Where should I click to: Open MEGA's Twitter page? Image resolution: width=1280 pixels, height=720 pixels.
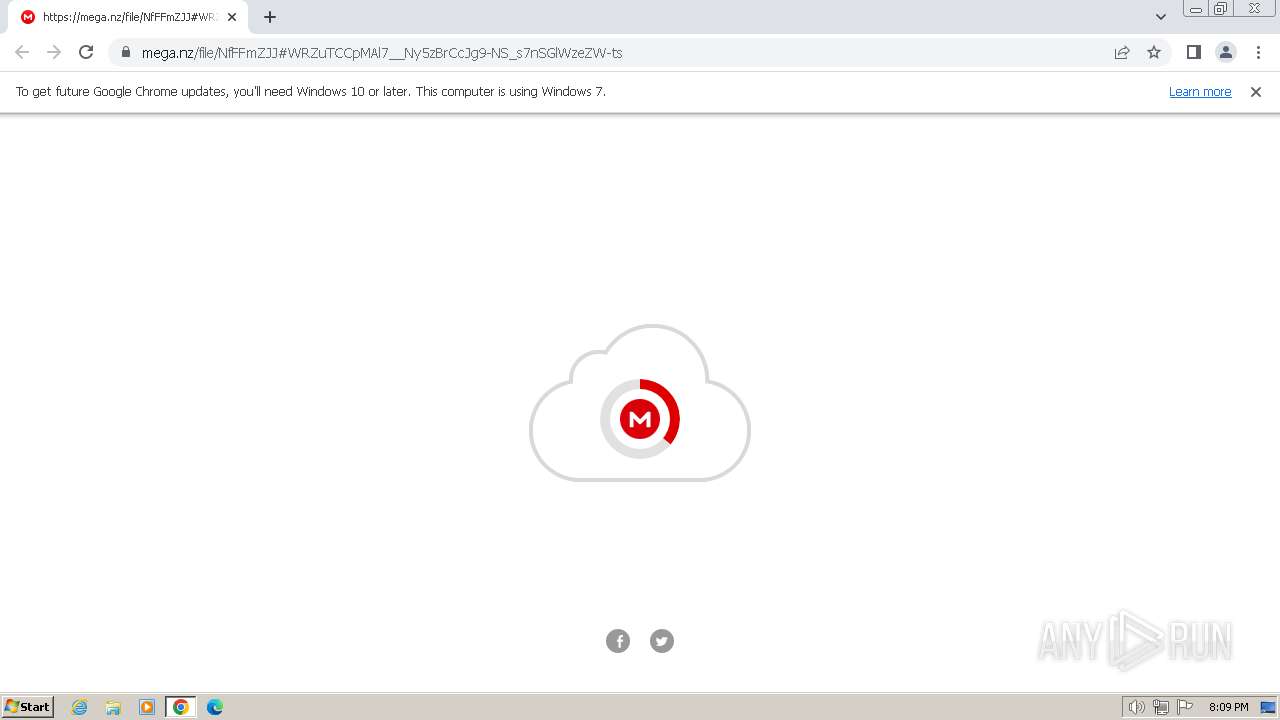click(662, 641)
